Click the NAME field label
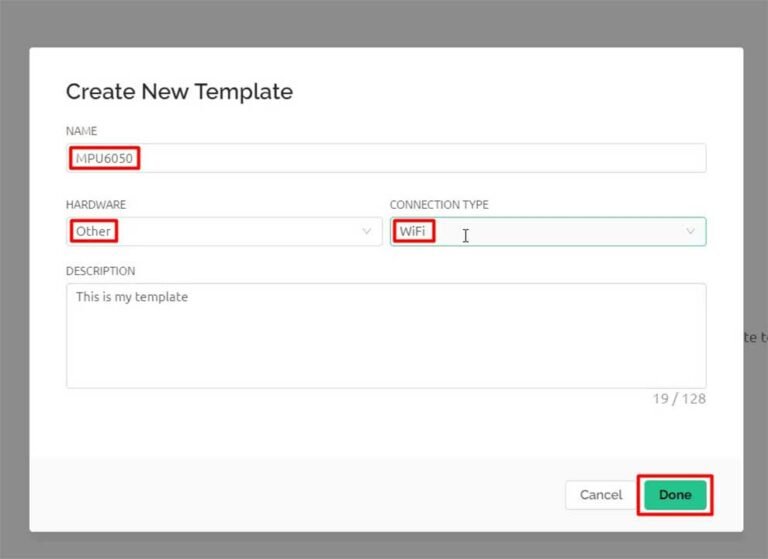The height and width of the screenshot is (559, 768). [81, 131]
